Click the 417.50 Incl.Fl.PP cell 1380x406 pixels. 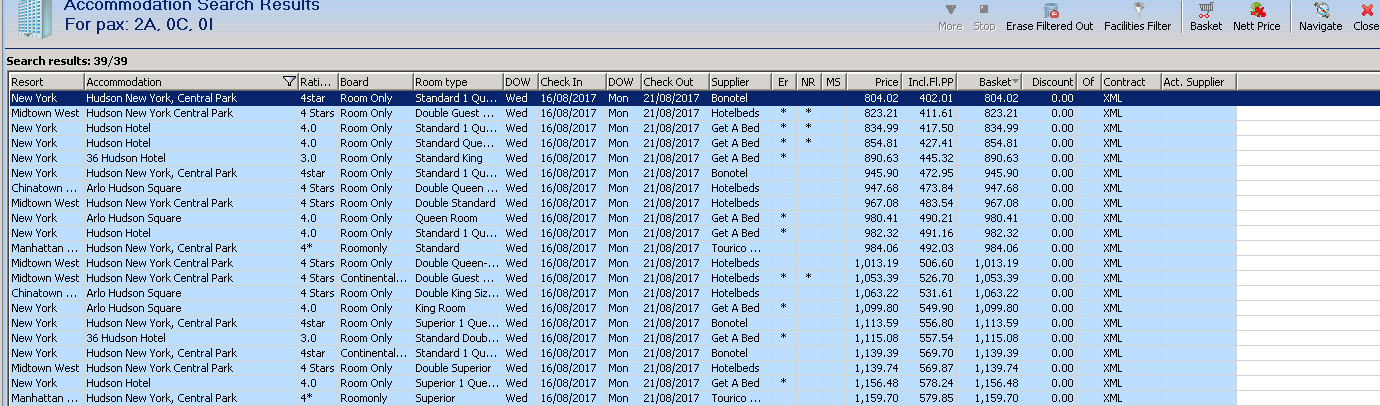(x=930, y=128)
